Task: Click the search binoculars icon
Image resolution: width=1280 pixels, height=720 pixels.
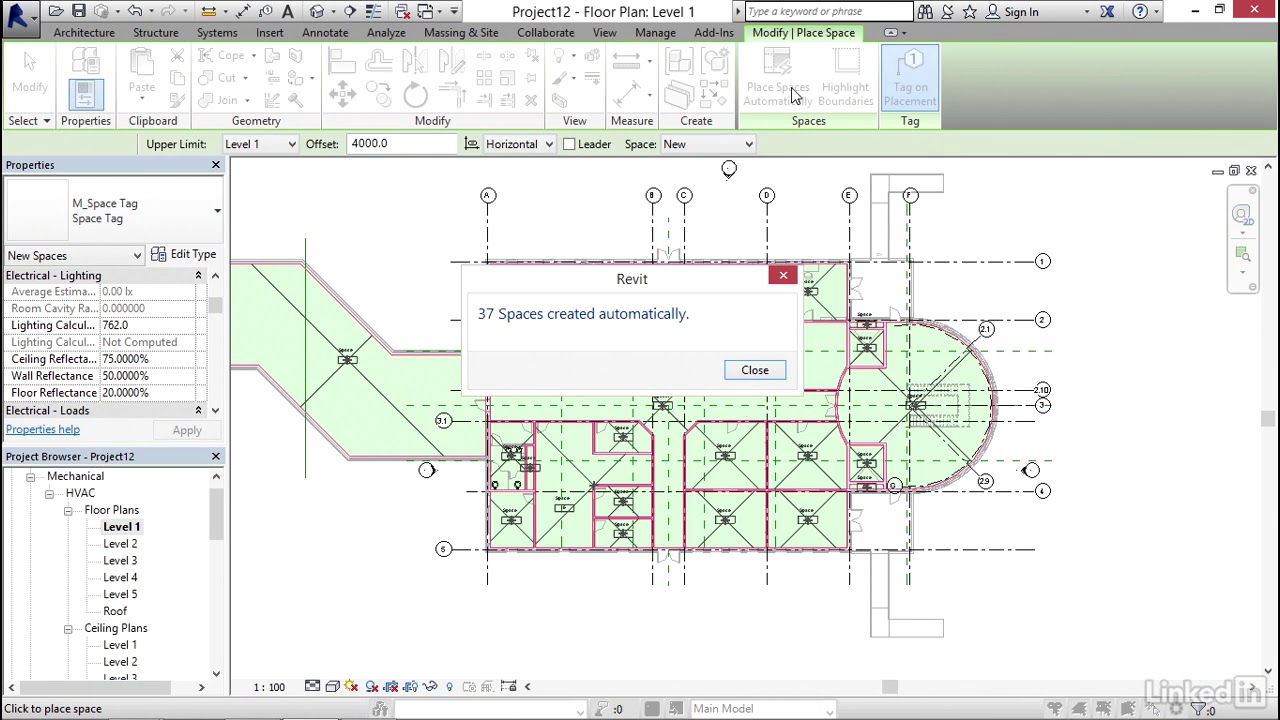Action: click(x=925, y=12)
